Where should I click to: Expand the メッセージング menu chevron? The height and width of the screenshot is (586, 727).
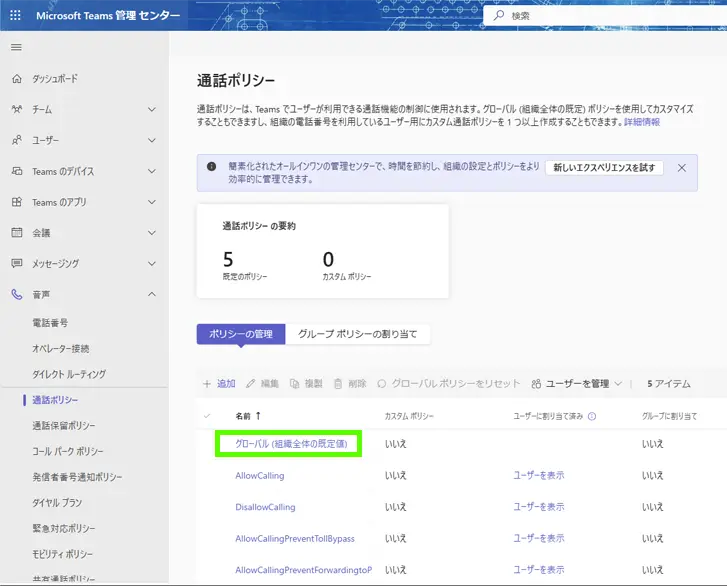[x=152, y=263]
